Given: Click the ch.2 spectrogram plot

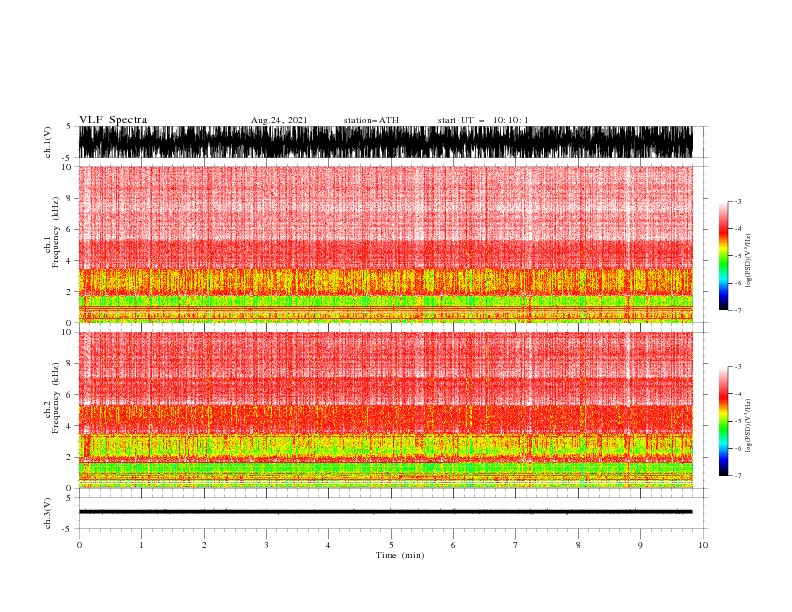Looking at the screenshot, I should coord(386,410).
